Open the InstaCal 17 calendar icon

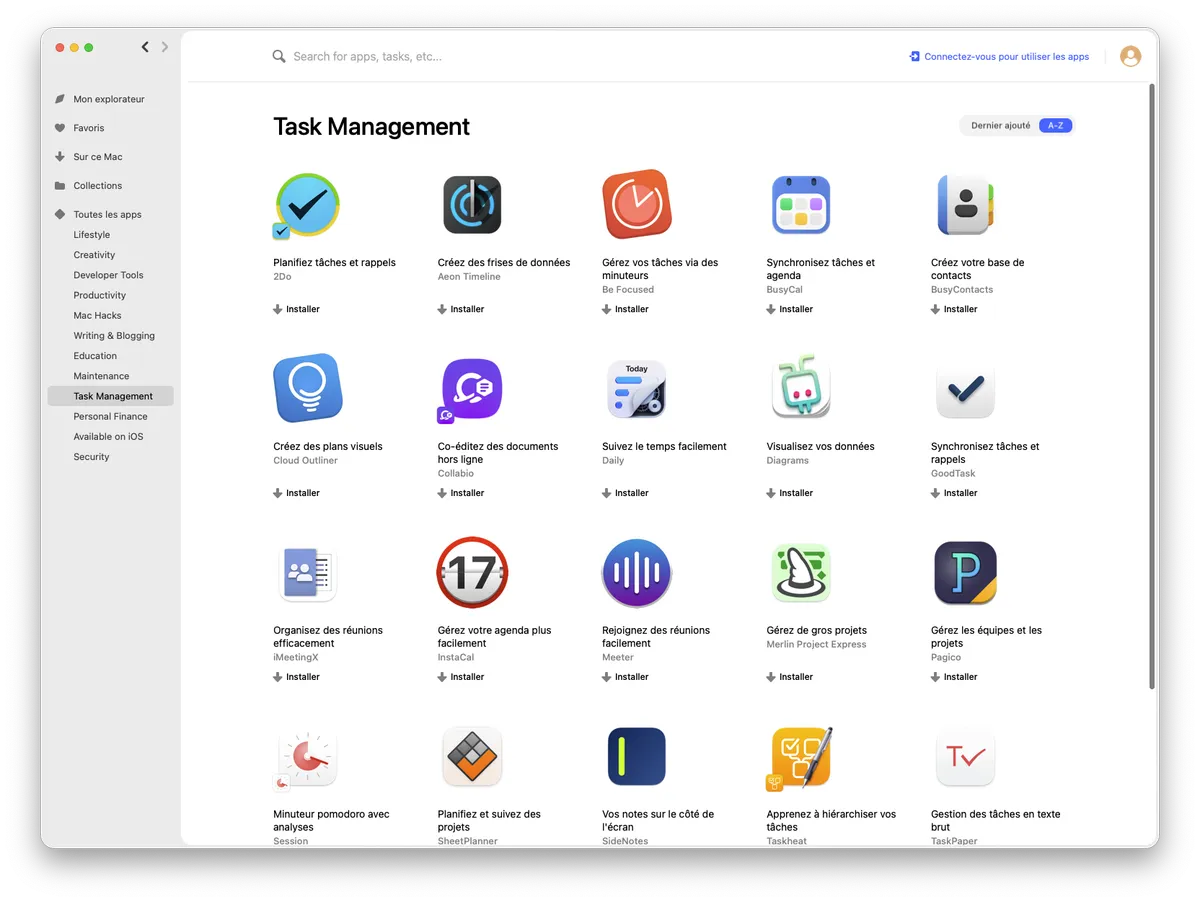(x=472, y=573)
